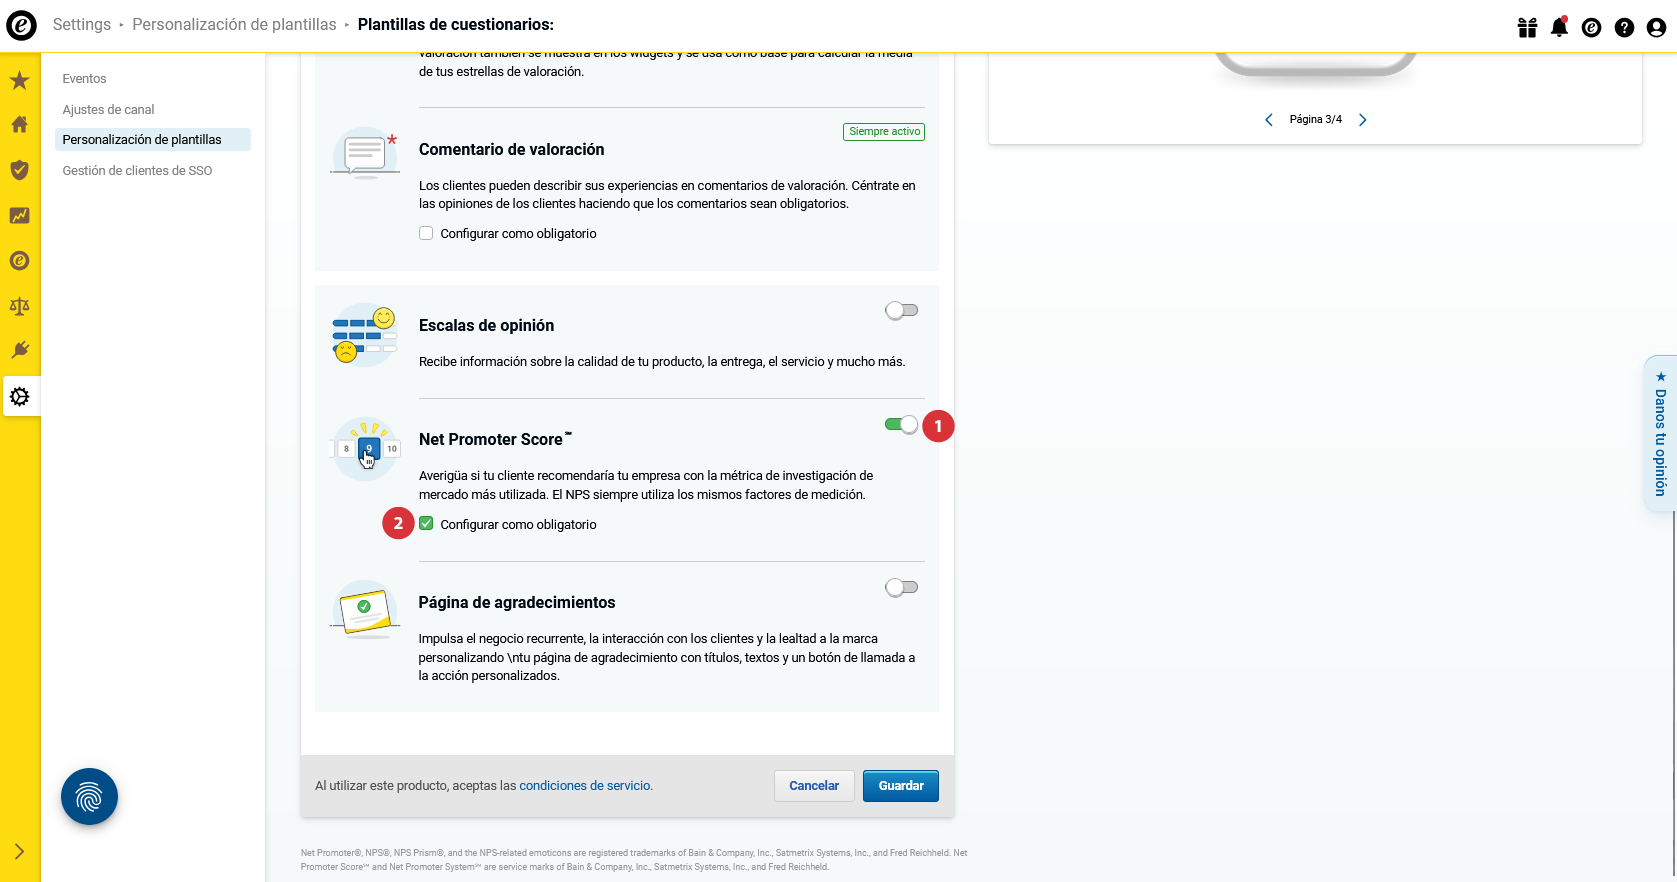Click the Net Promoter Score illustration
This screenshot has height=882, width=1677.
[365, 448]
